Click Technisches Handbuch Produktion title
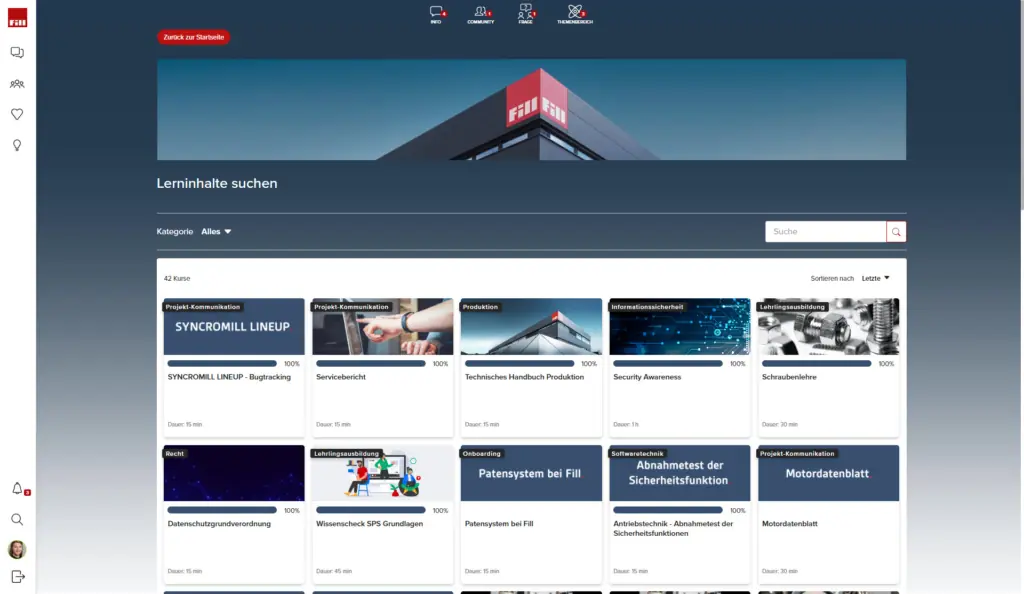1024x594 pixels. point(524,377)
